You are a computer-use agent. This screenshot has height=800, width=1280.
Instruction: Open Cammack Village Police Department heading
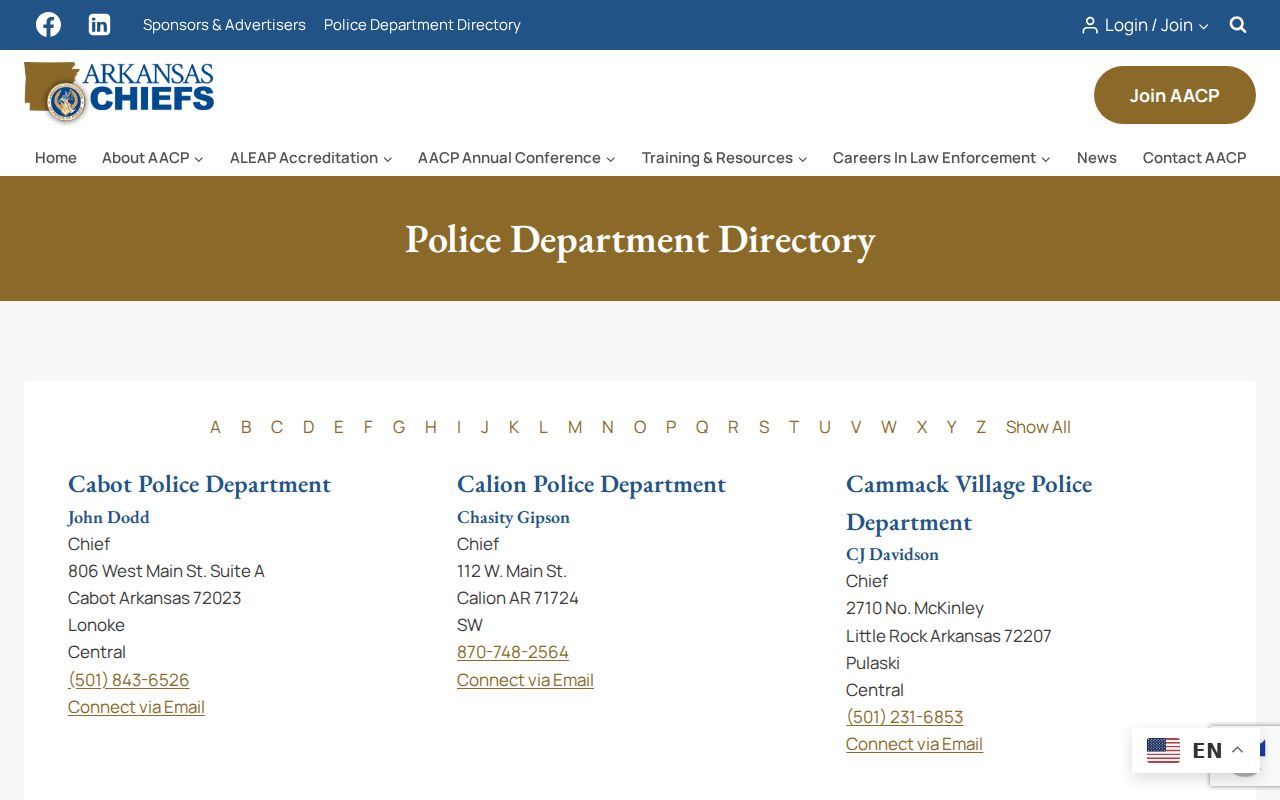[969, 503]
